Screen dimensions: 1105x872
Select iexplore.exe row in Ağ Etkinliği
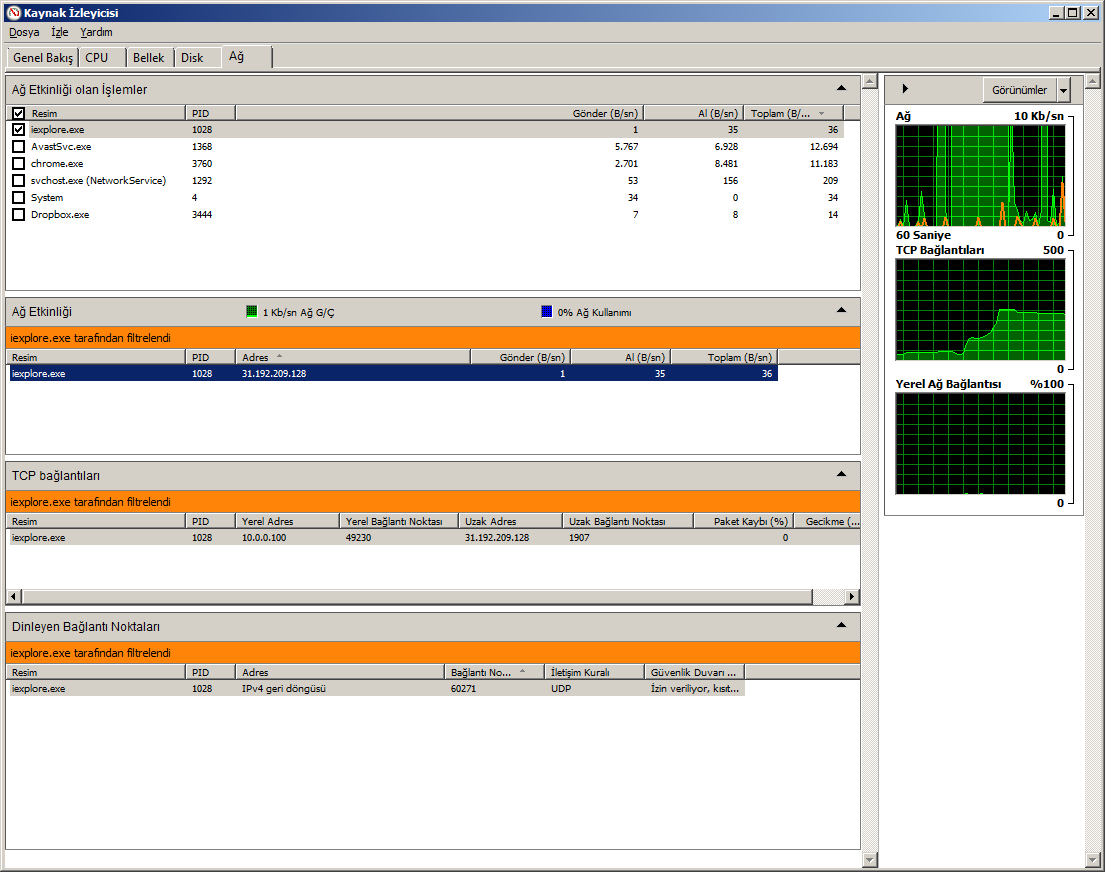tap(393, 374)
